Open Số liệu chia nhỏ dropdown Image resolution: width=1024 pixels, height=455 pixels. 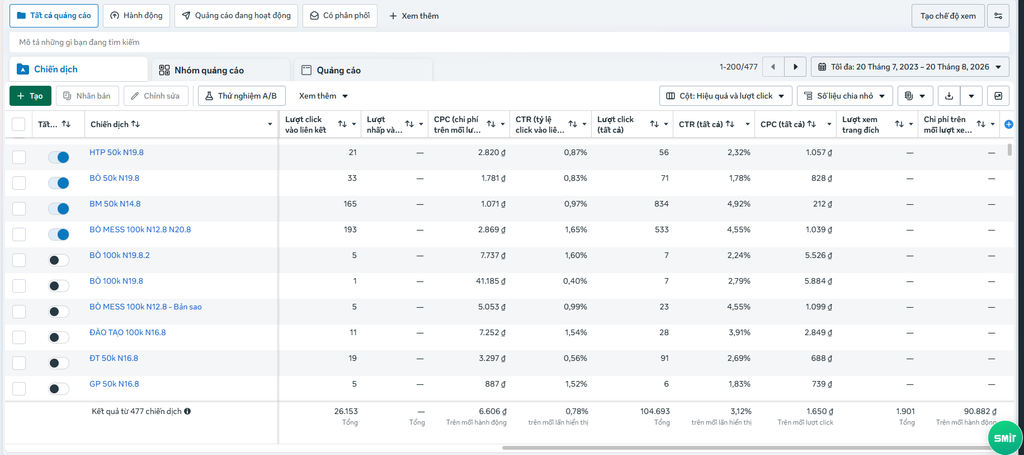pos(844,96)
